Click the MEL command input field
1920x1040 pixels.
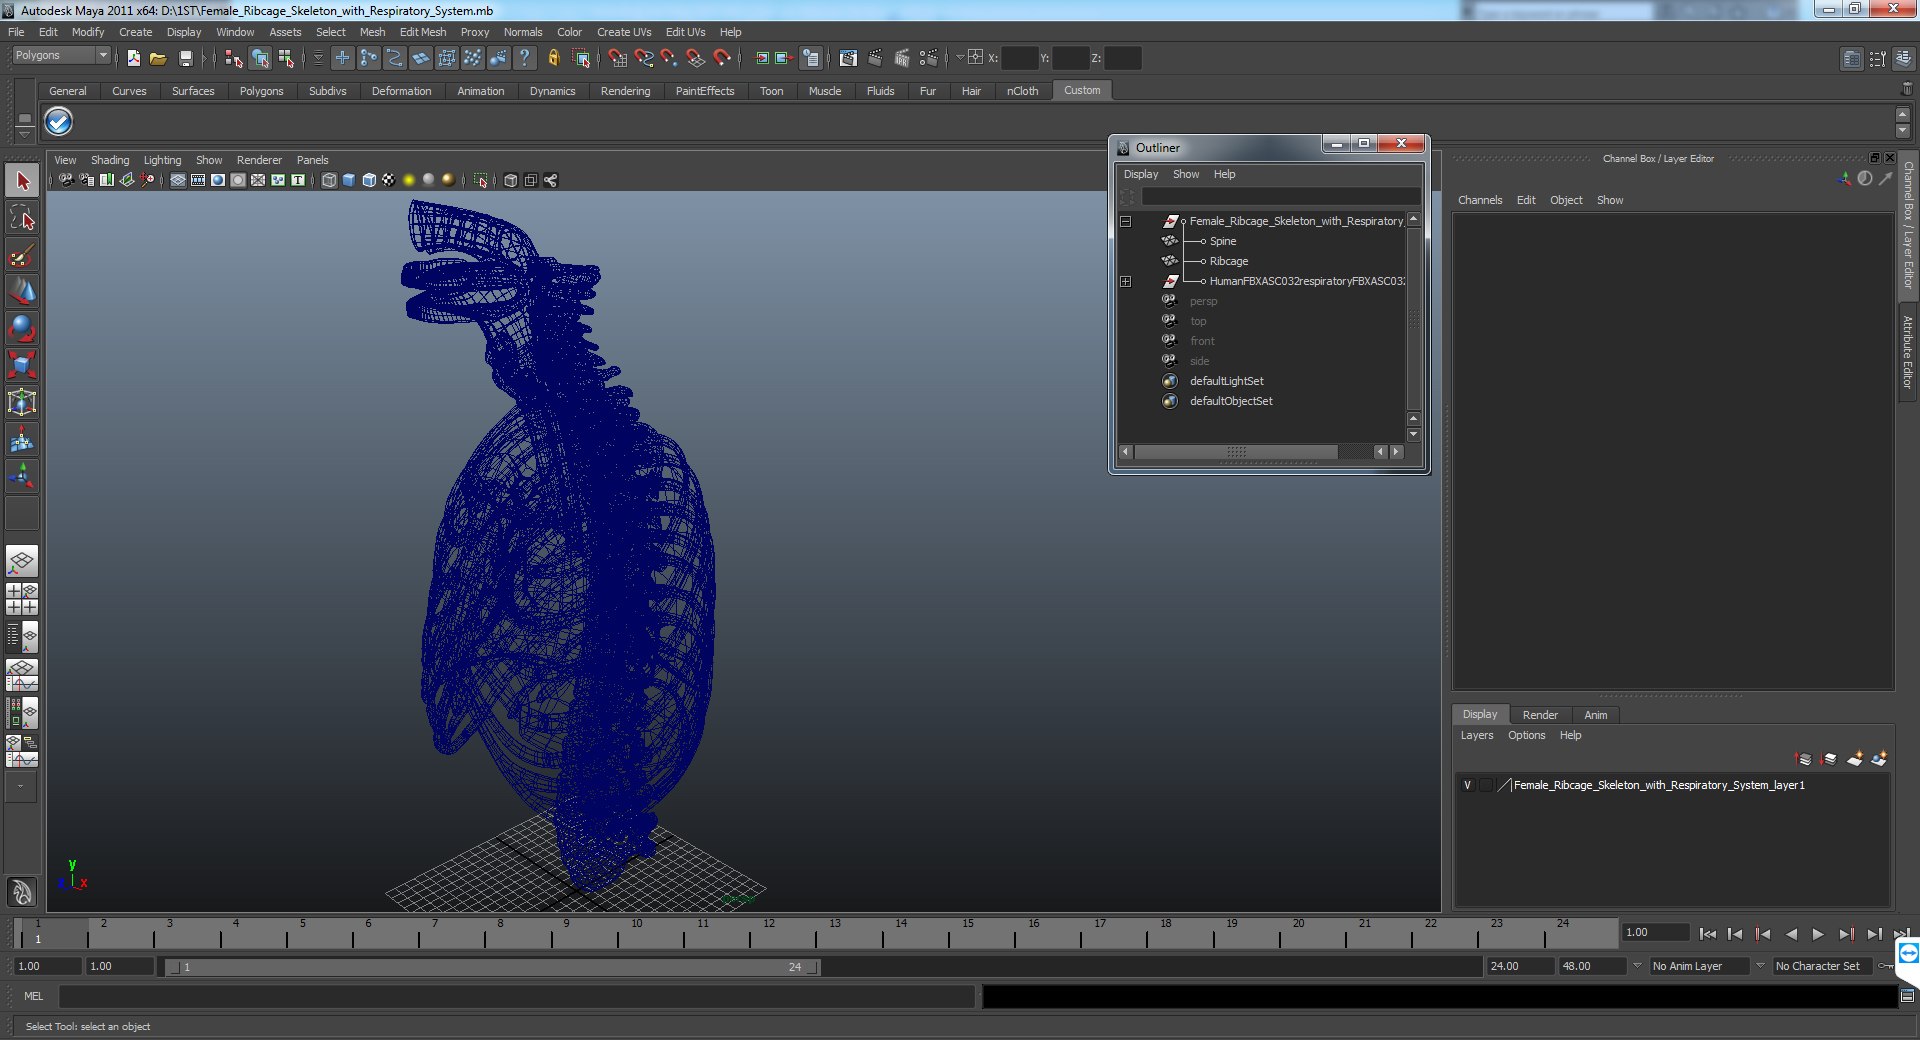pyautogui.click(x=516, y=996)
